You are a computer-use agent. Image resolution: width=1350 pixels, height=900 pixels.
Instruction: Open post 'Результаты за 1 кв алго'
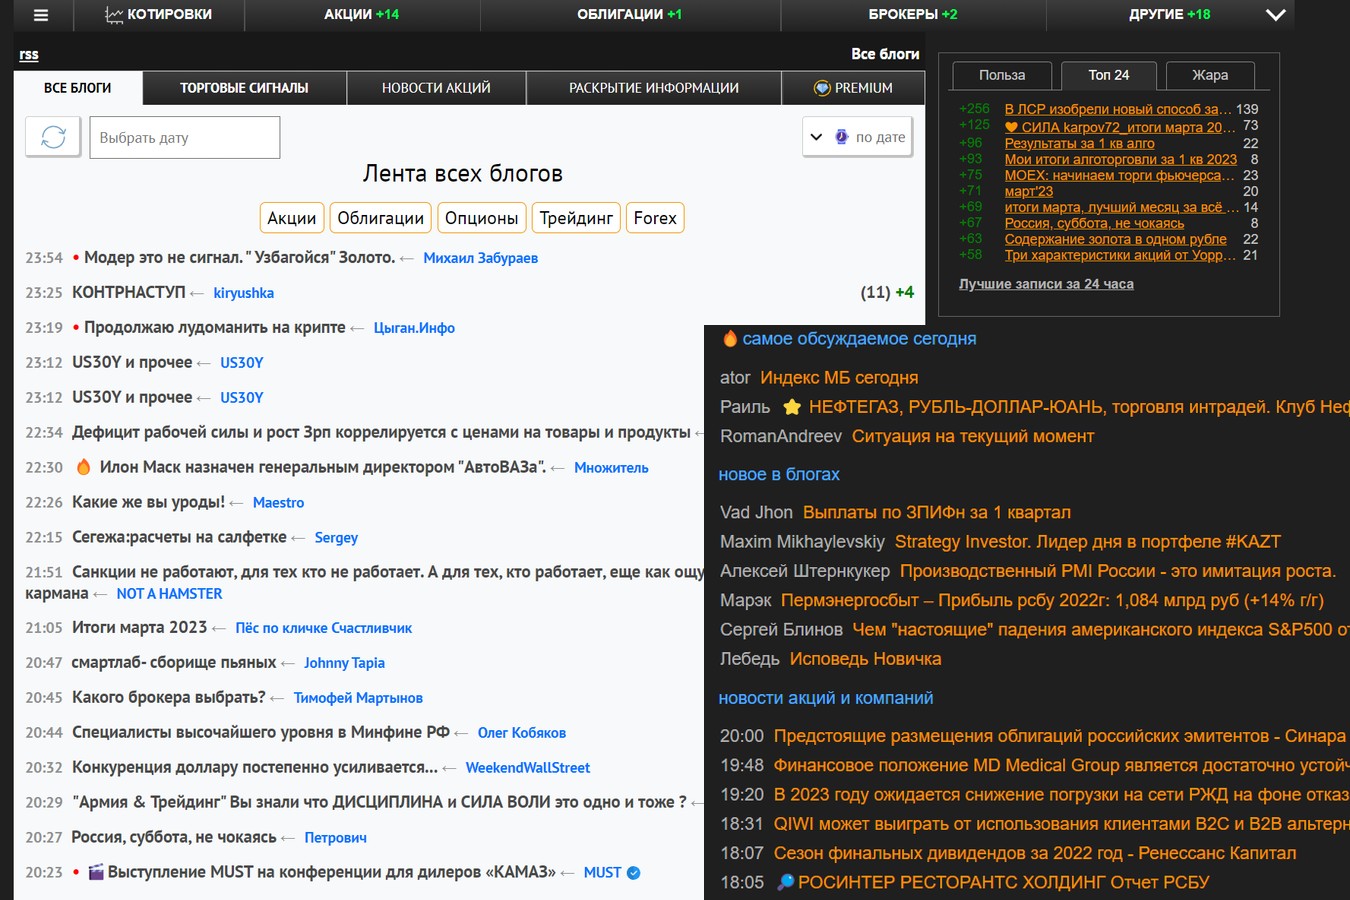pyautogui.click(x=1080, y=143)
